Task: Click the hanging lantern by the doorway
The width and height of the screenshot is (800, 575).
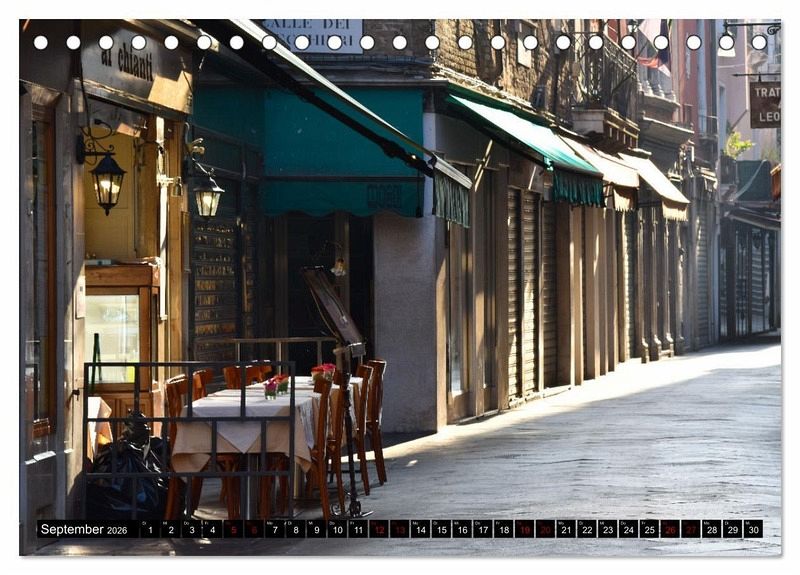Action: (x=107, y=180)
